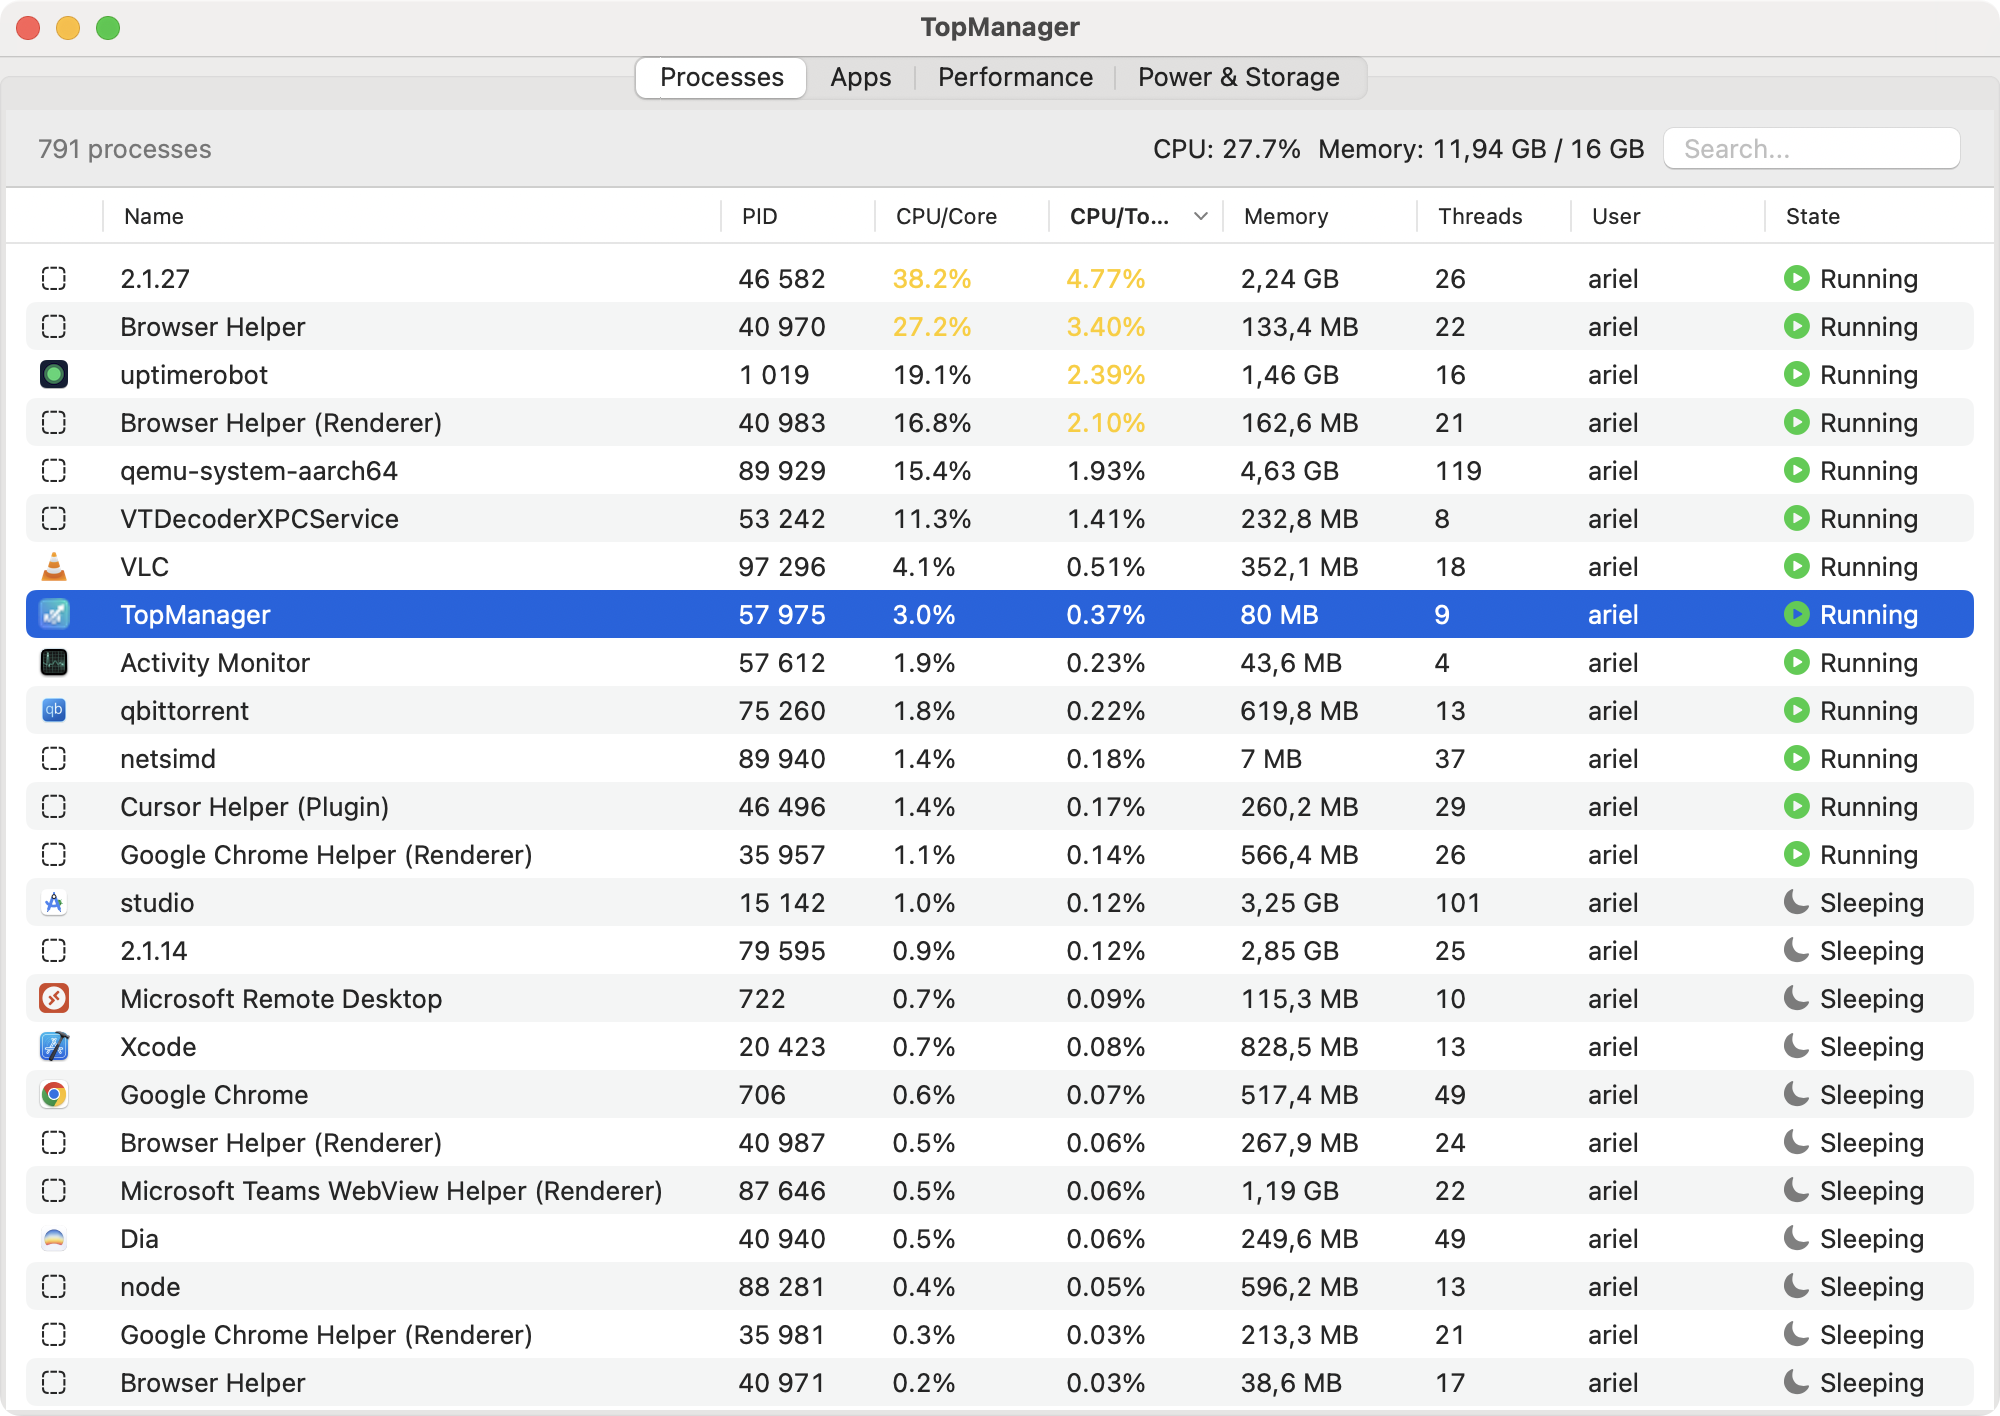Click the Search input field
Screen dimensions: 2000x1416
pos(1811,149)
